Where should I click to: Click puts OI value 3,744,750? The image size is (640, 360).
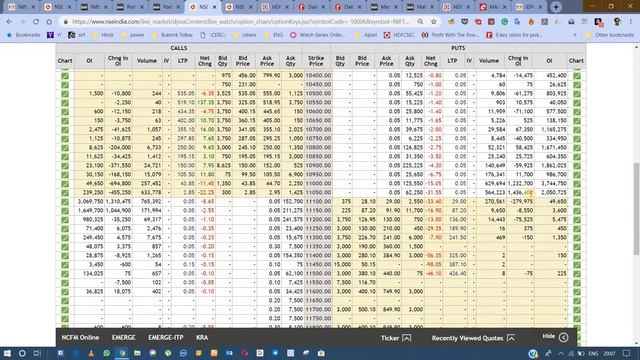pos(553,184)
